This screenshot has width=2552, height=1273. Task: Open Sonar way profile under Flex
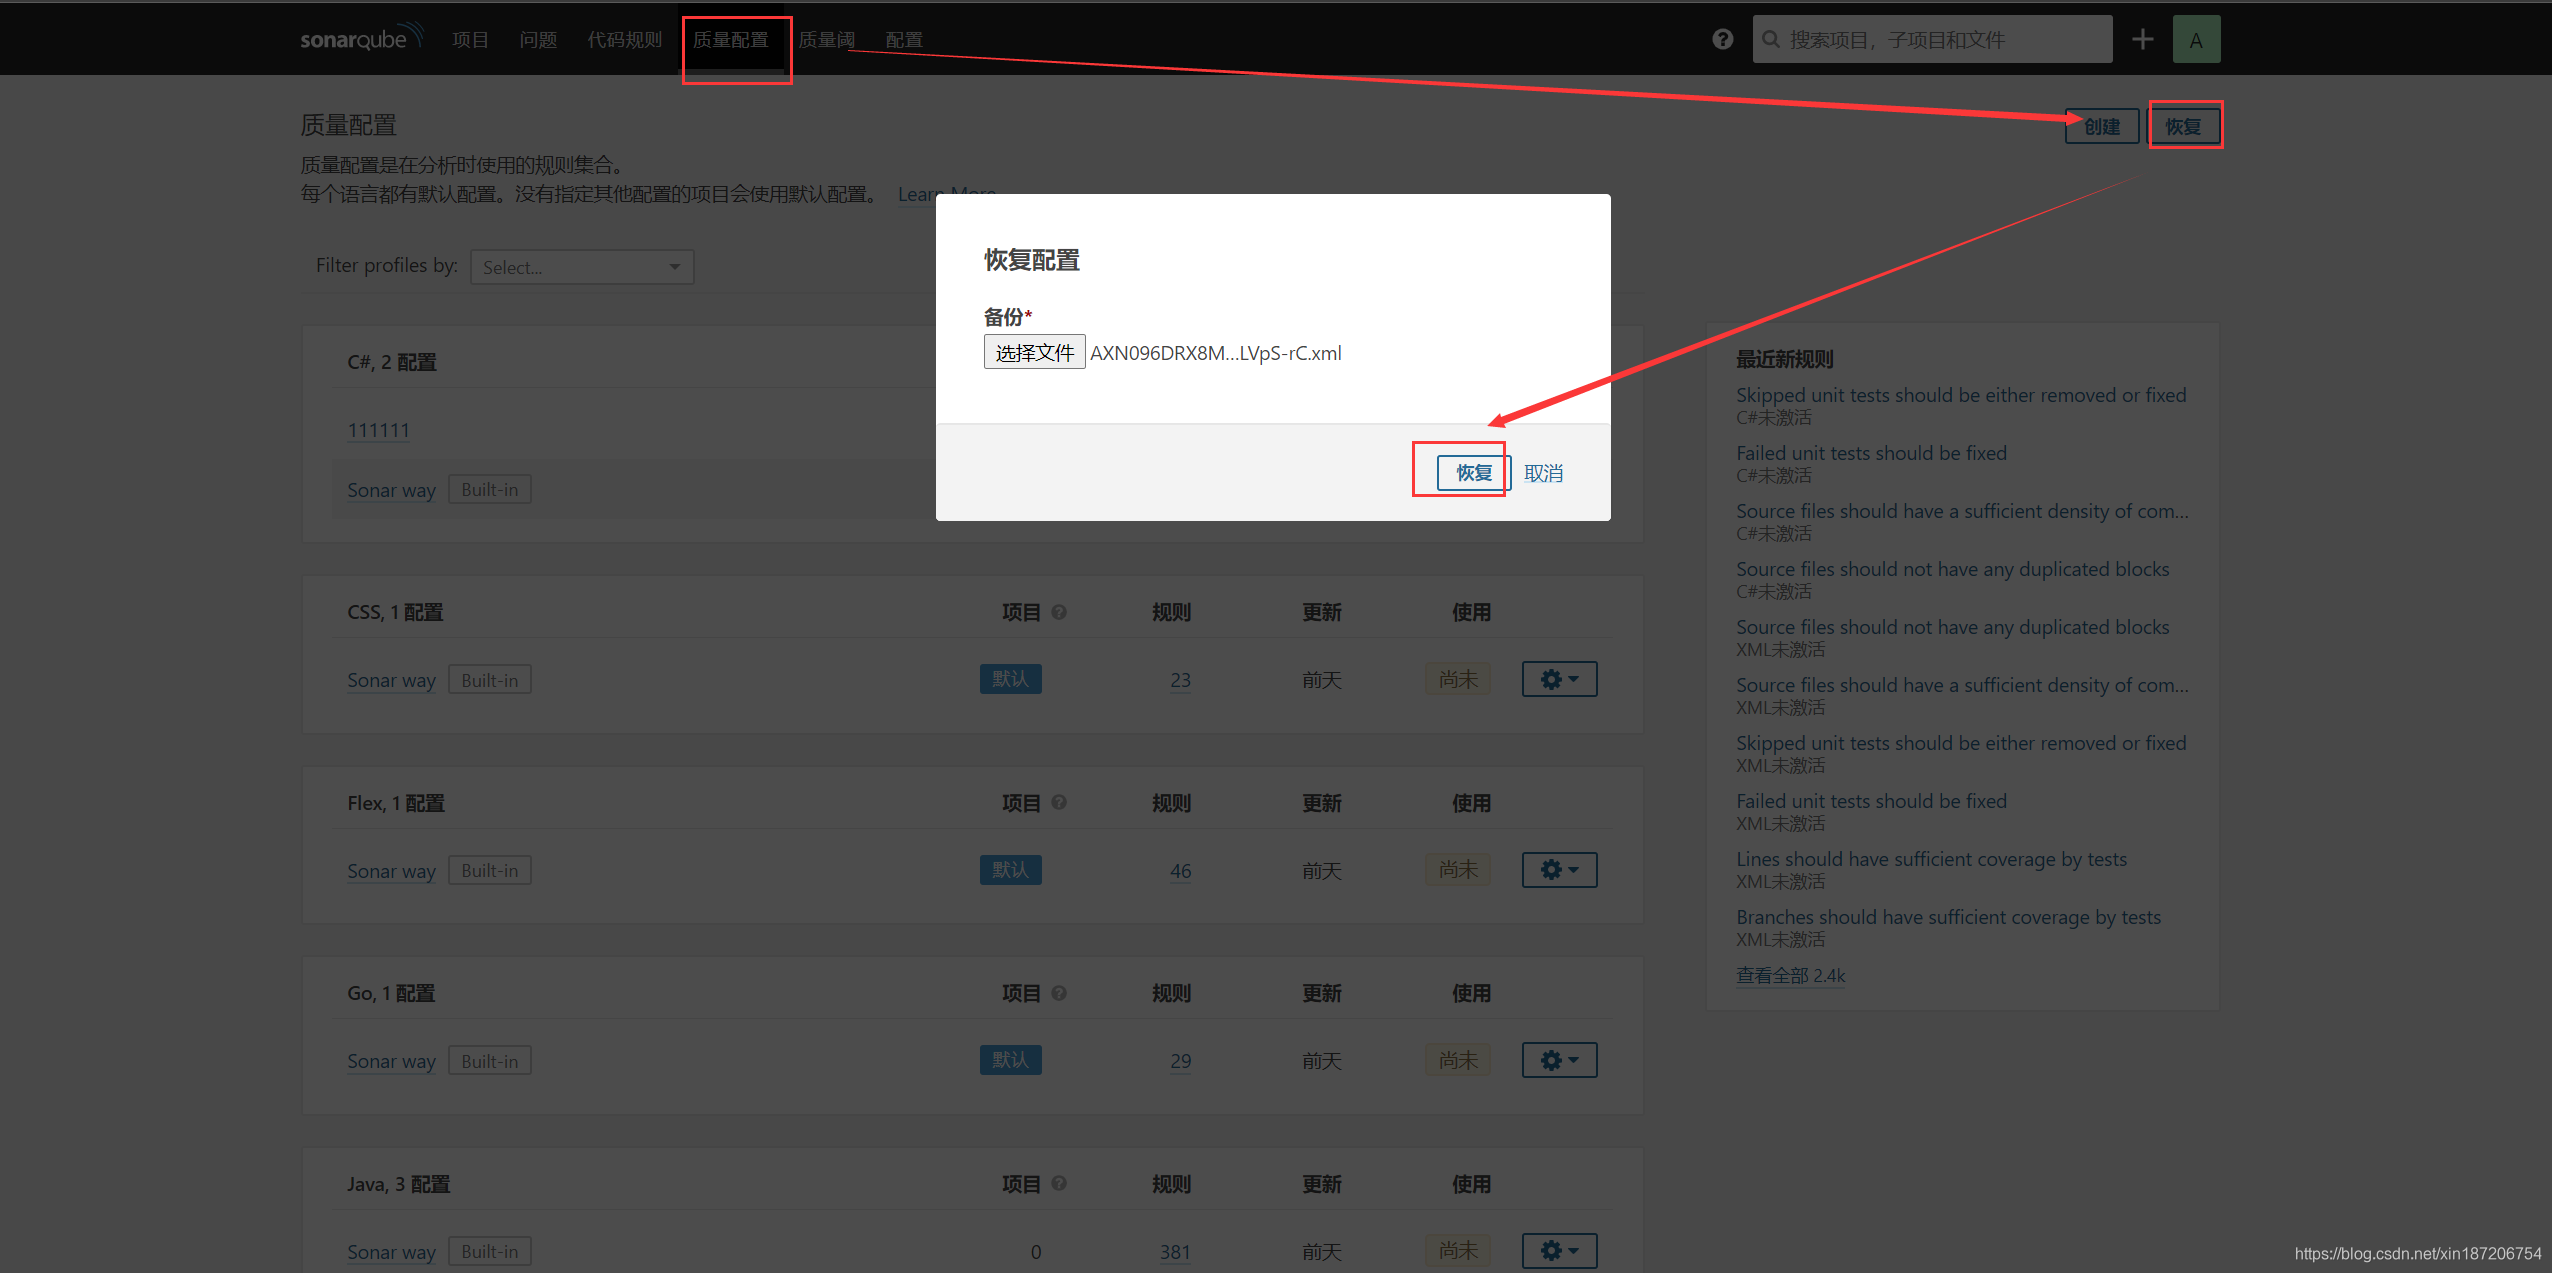[391, 871]
